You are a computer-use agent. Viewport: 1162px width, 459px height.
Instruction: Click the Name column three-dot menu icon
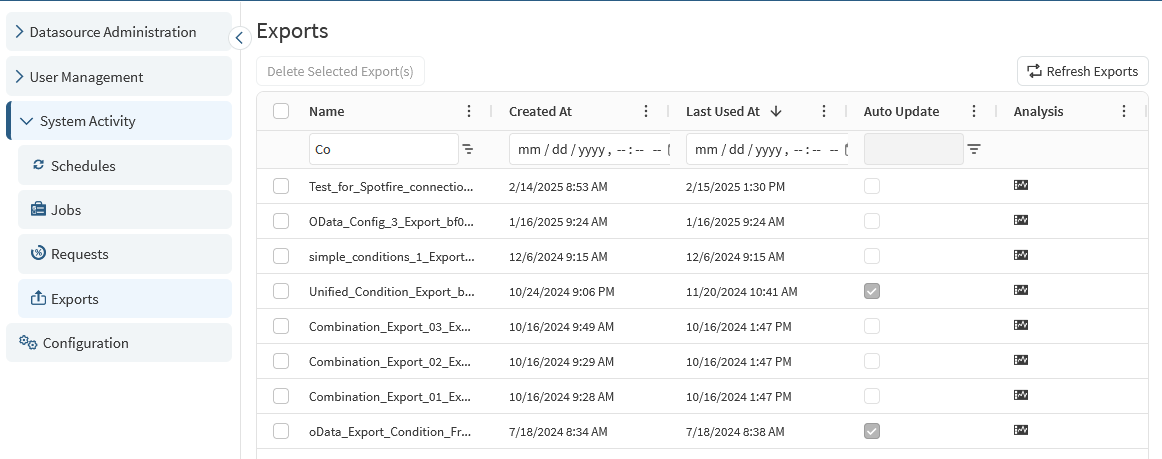click(469, 112)
